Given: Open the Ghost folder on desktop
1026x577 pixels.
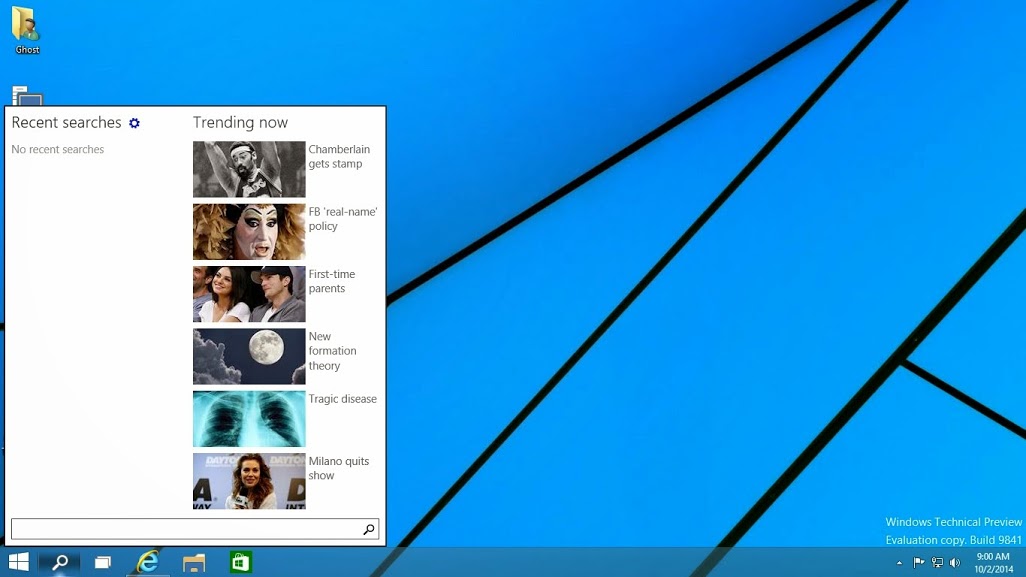Looking at the screenshot, I should tap(27, 29).
